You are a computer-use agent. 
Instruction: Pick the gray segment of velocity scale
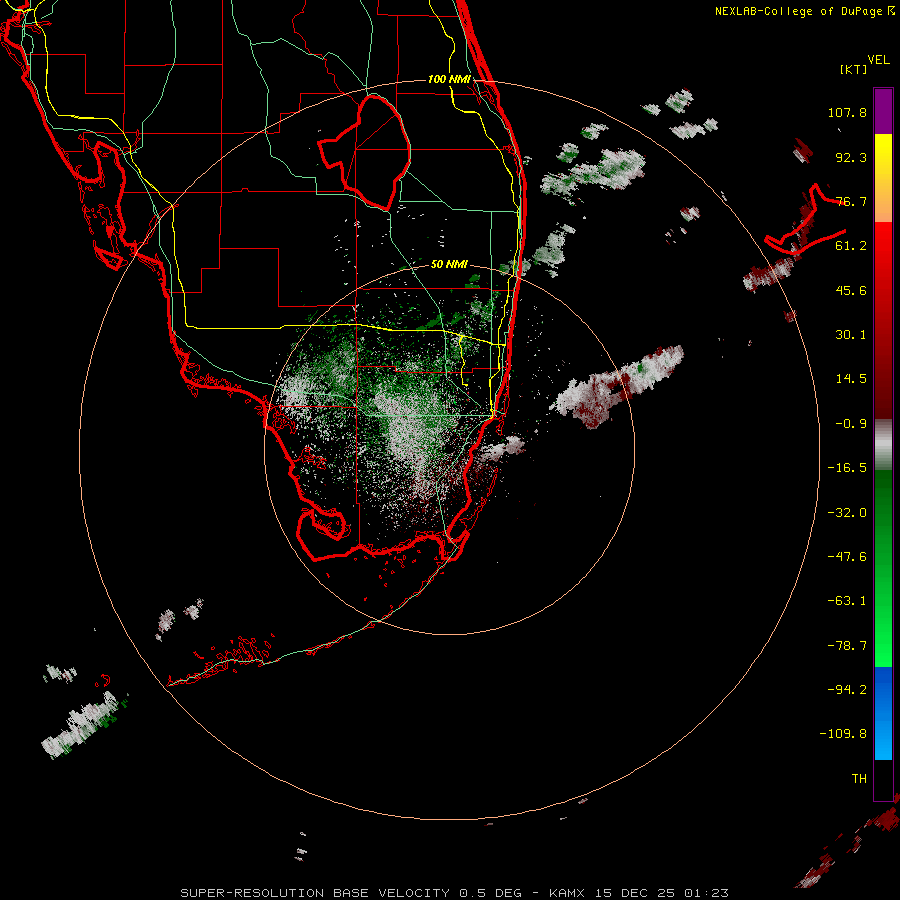[883, 445]
